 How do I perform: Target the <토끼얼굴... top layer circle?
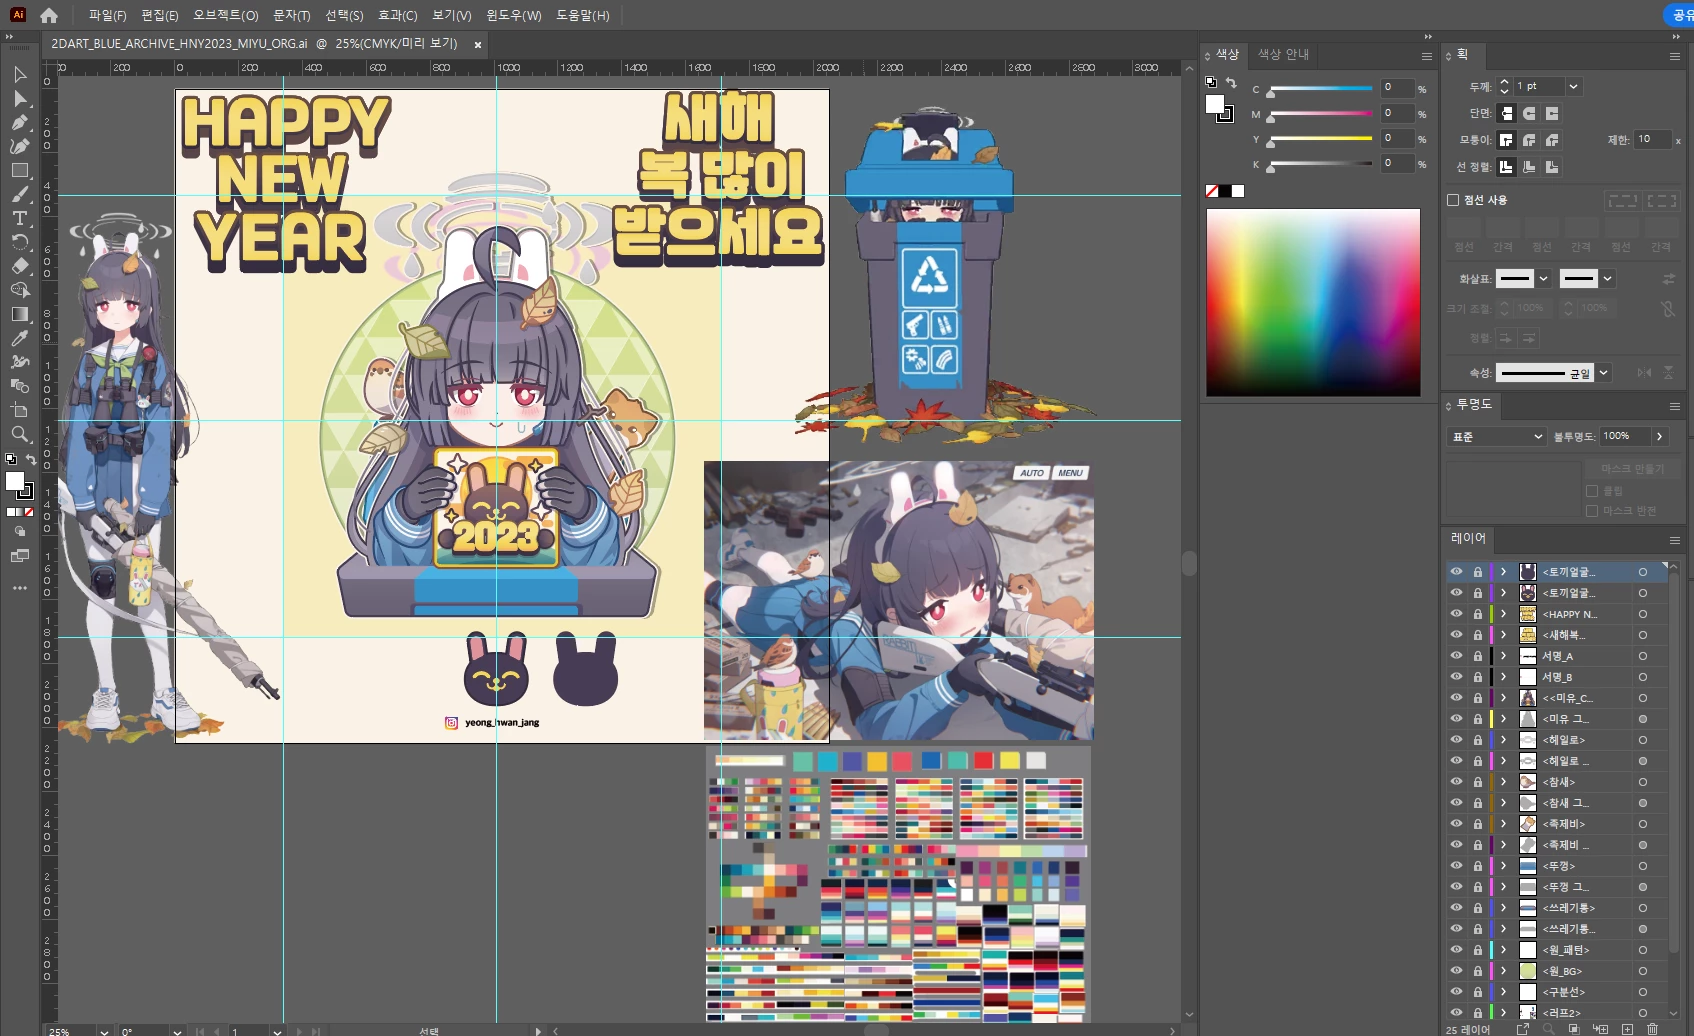(x=1642, y=572)
